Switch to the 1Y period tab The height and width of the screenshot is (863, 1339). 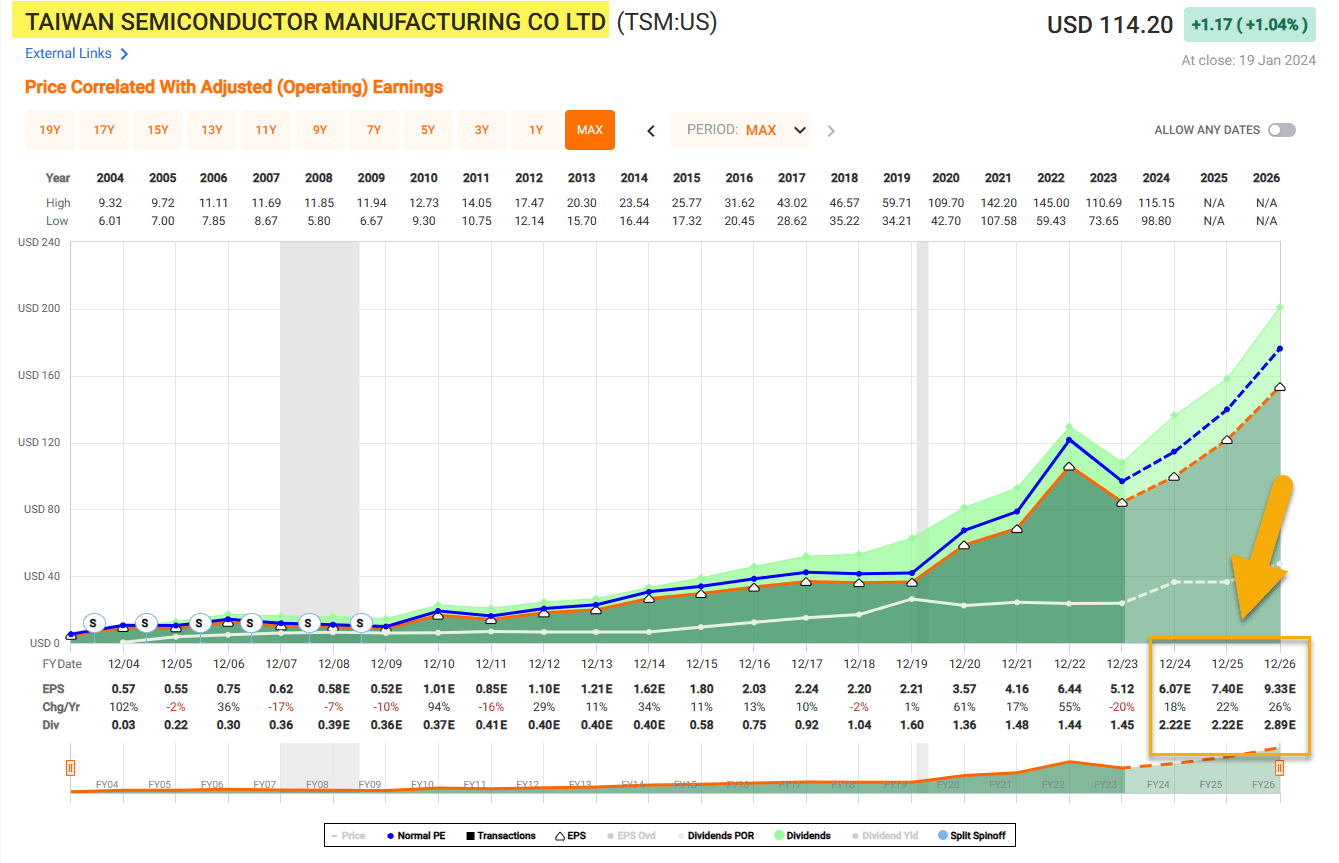(537, 130)
